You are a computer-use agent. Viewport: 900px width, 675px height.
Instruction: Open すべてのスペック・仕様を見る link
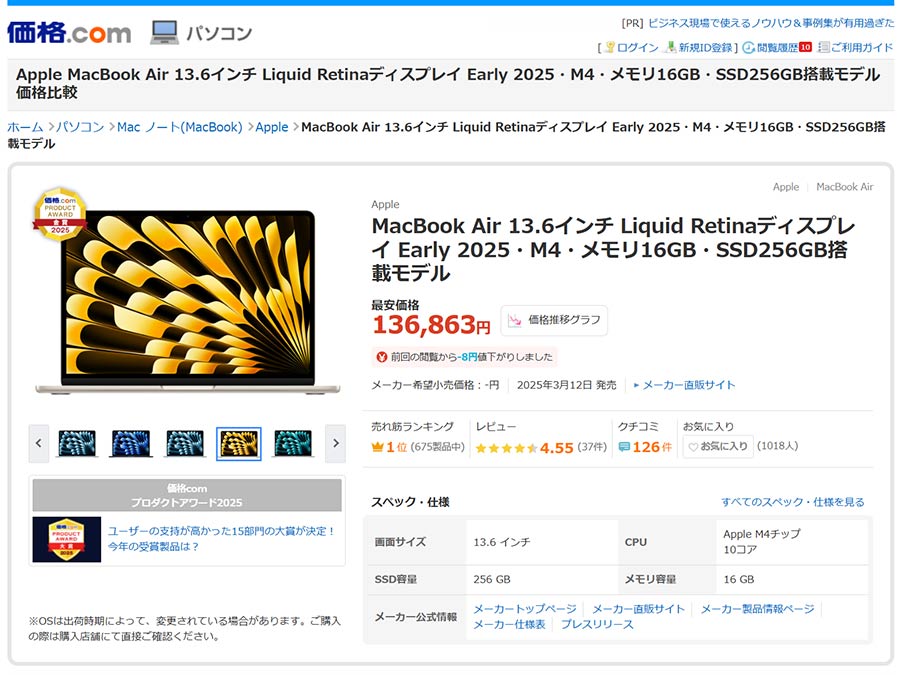click(792, 502)
